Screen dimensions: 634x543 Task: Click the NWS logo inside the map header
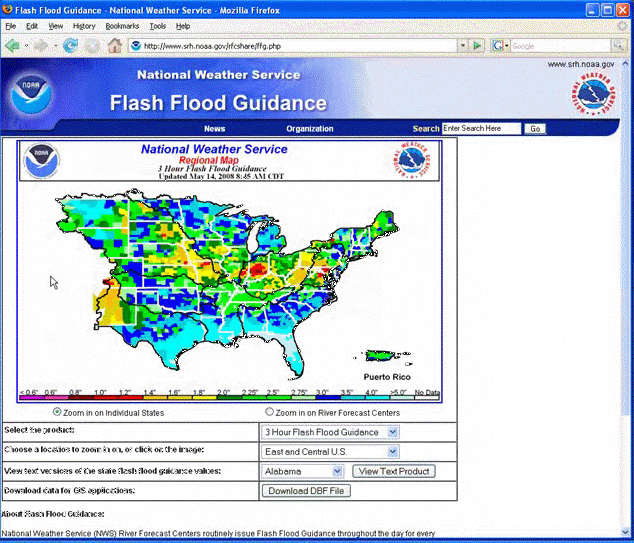[x=412, y=160]
